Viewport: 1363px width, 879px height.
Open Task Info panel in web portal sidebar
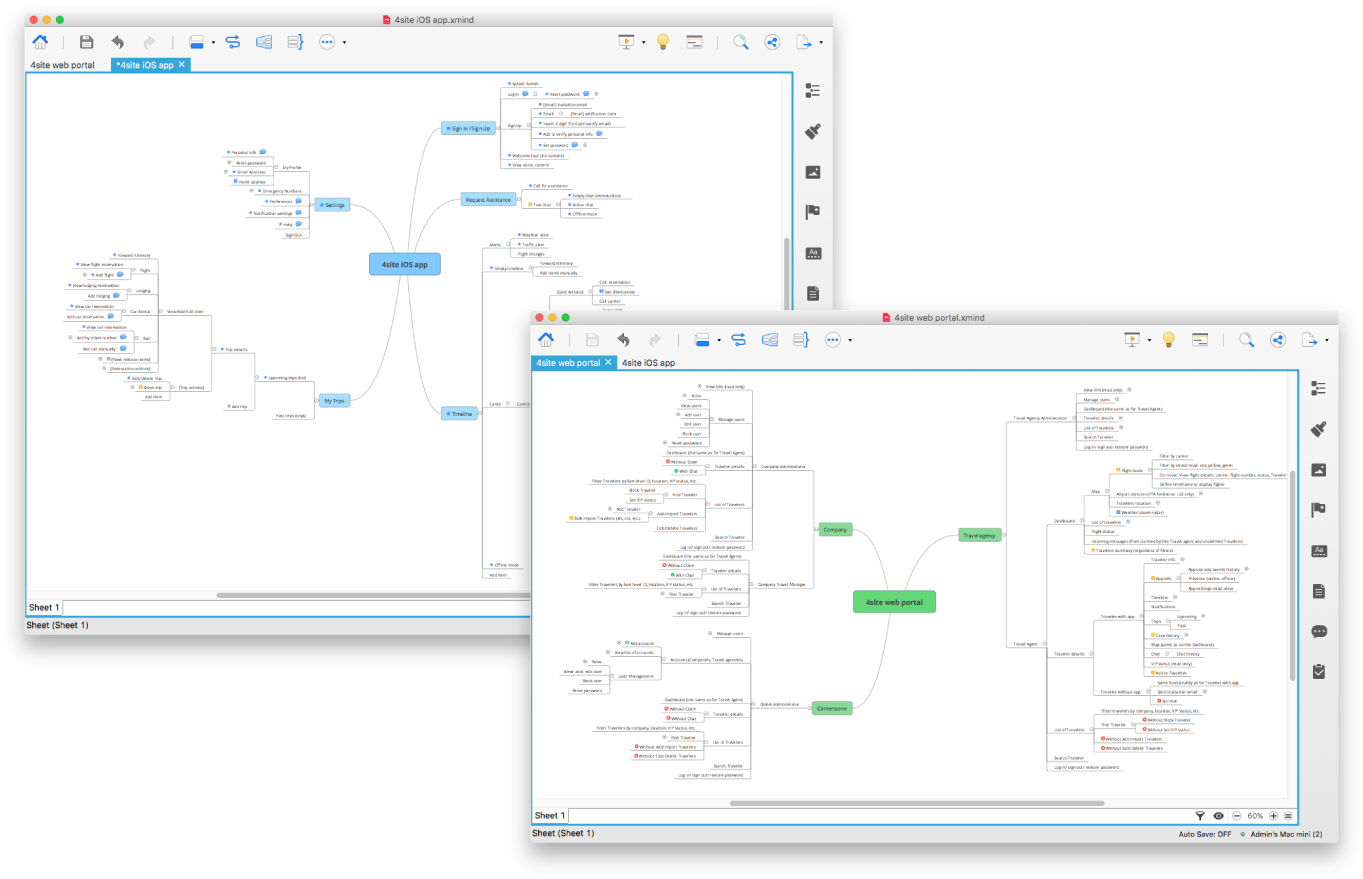(1318, 672)
